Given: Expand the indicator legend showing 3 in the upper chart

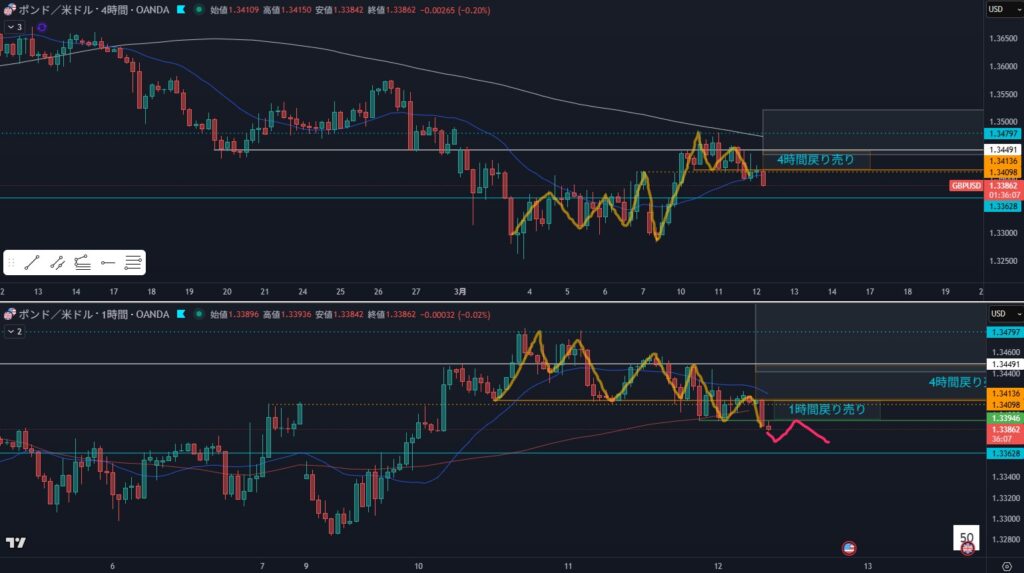Looking at the screenshot, I should tap(14, 27).
